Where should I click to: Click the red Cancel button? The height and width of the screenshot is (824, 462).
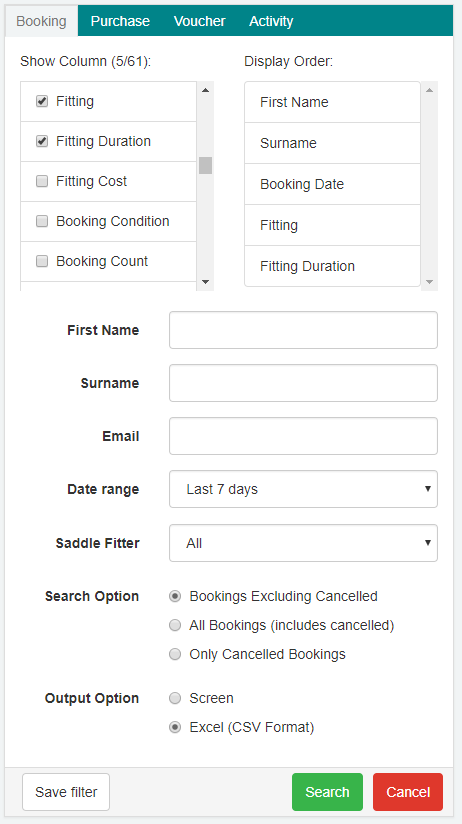coord(408,792)
